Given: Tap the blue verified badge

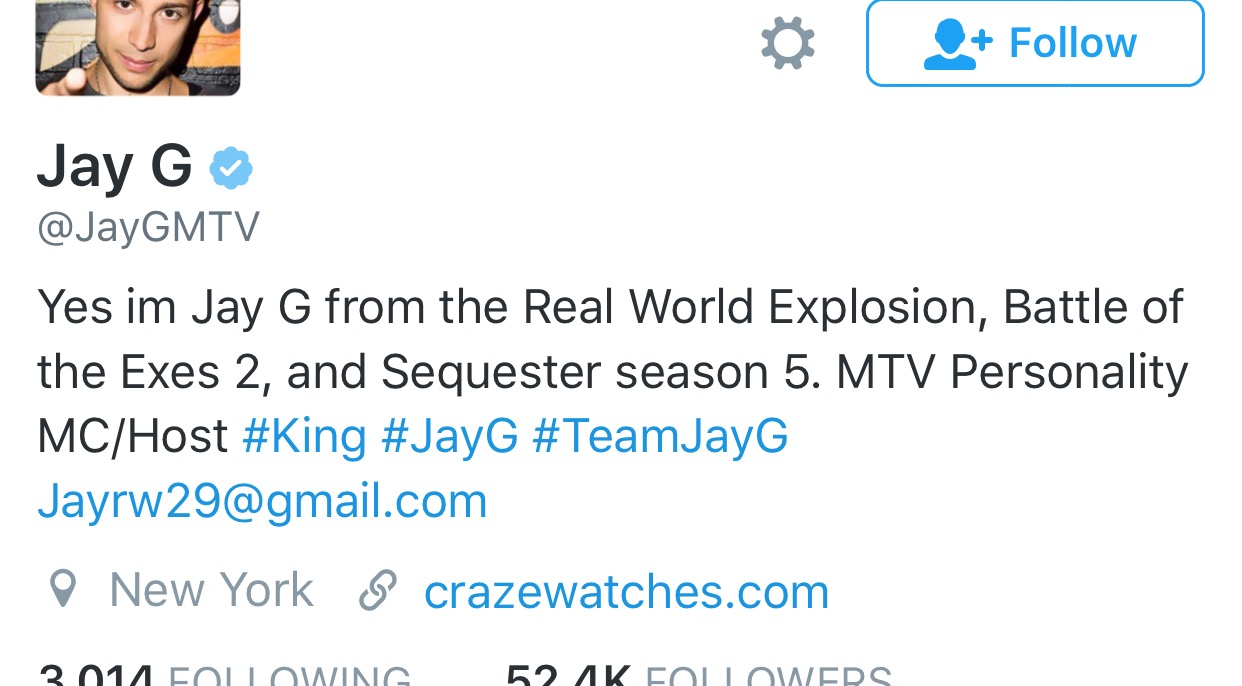Looking at the screenshot, I should (x=230, y=168).
